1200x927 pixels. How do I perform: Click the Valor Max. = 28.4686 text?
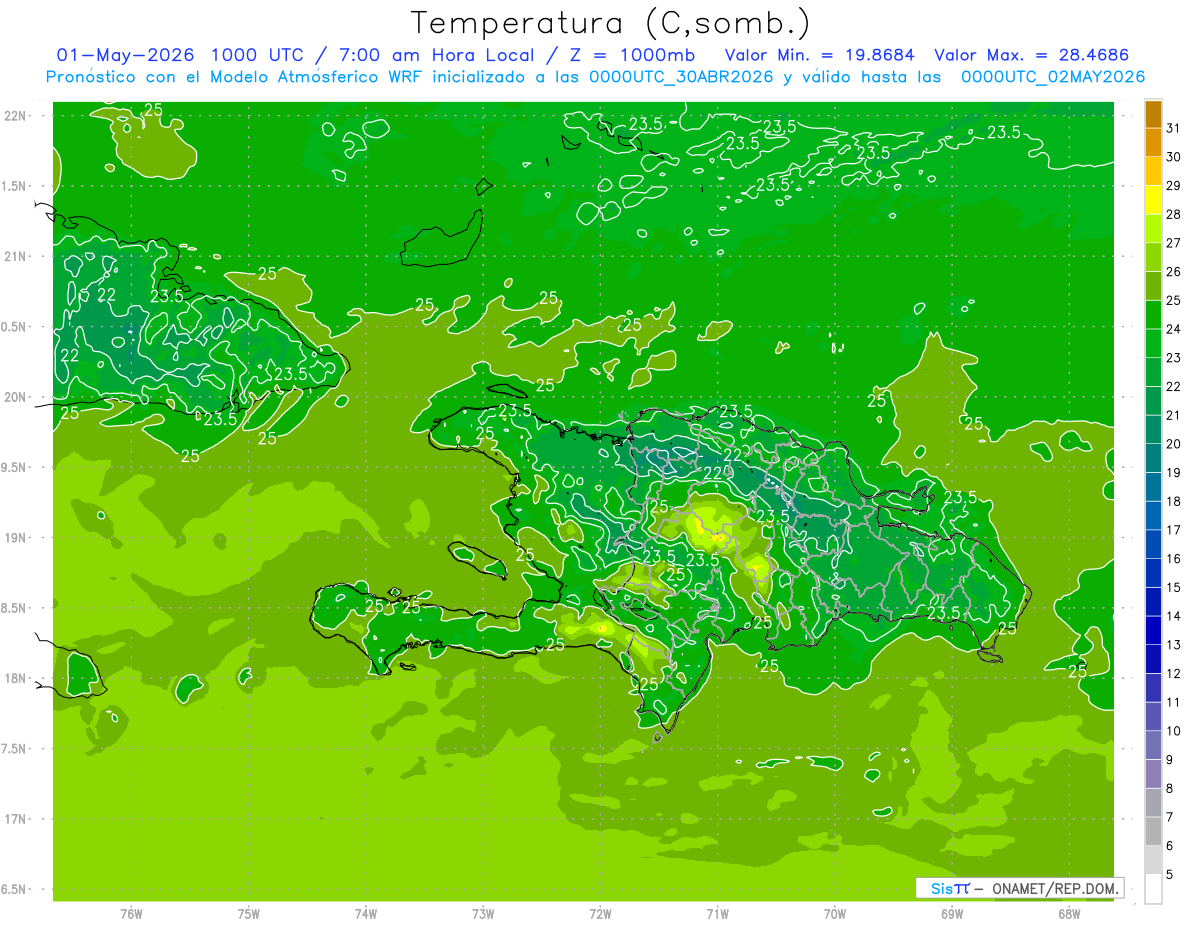point(1032,55)
